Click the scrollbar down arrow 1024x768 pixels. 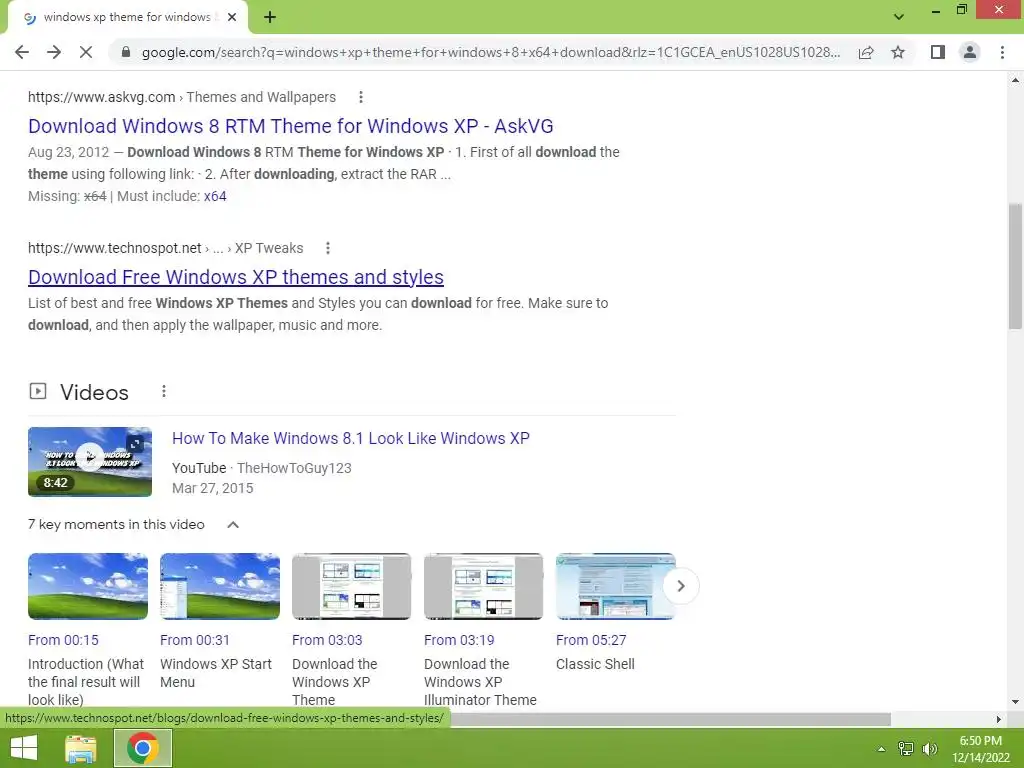[x=1015, y=702]
